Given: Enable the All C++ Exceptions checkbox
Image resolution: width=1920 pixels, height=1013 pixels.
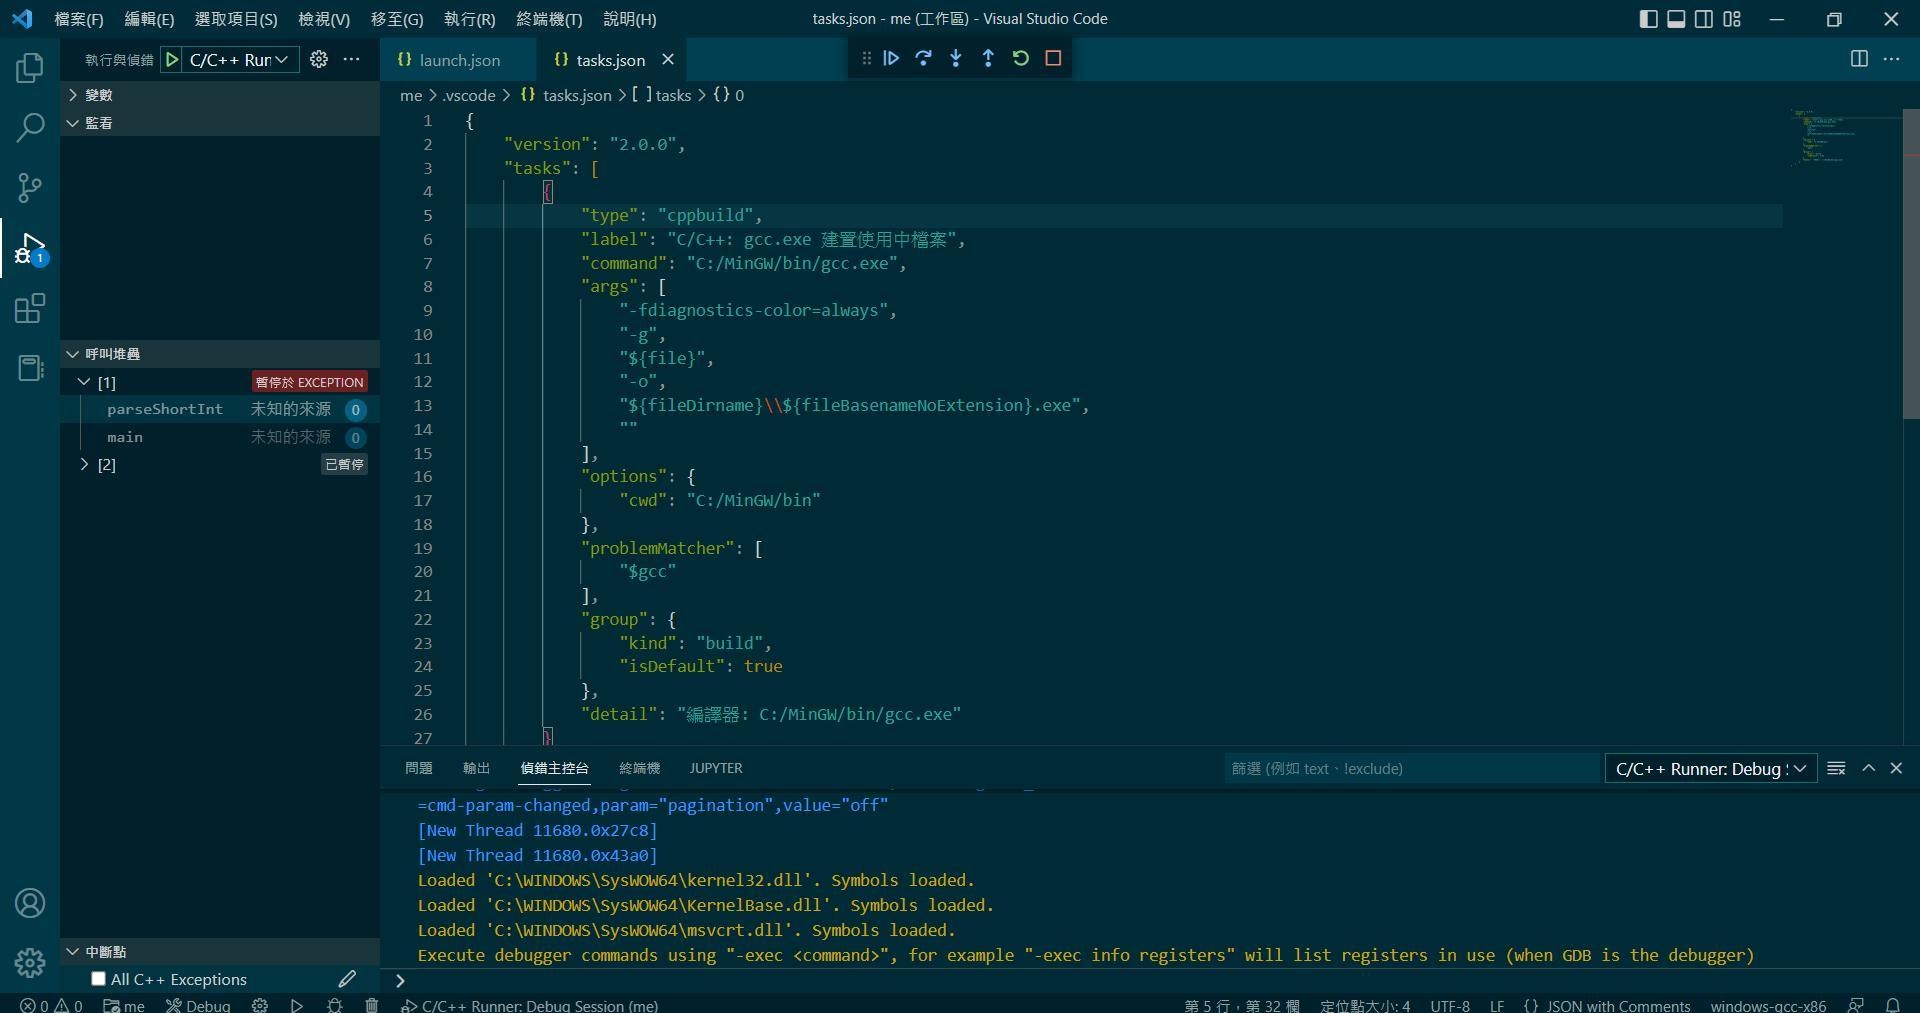Looking at the screenshot, I should pos(98,979).
